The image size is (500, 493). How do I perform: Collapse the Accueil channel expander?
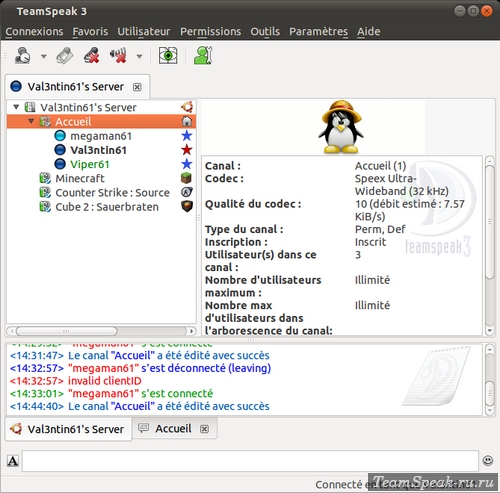[x=31, y=121]
